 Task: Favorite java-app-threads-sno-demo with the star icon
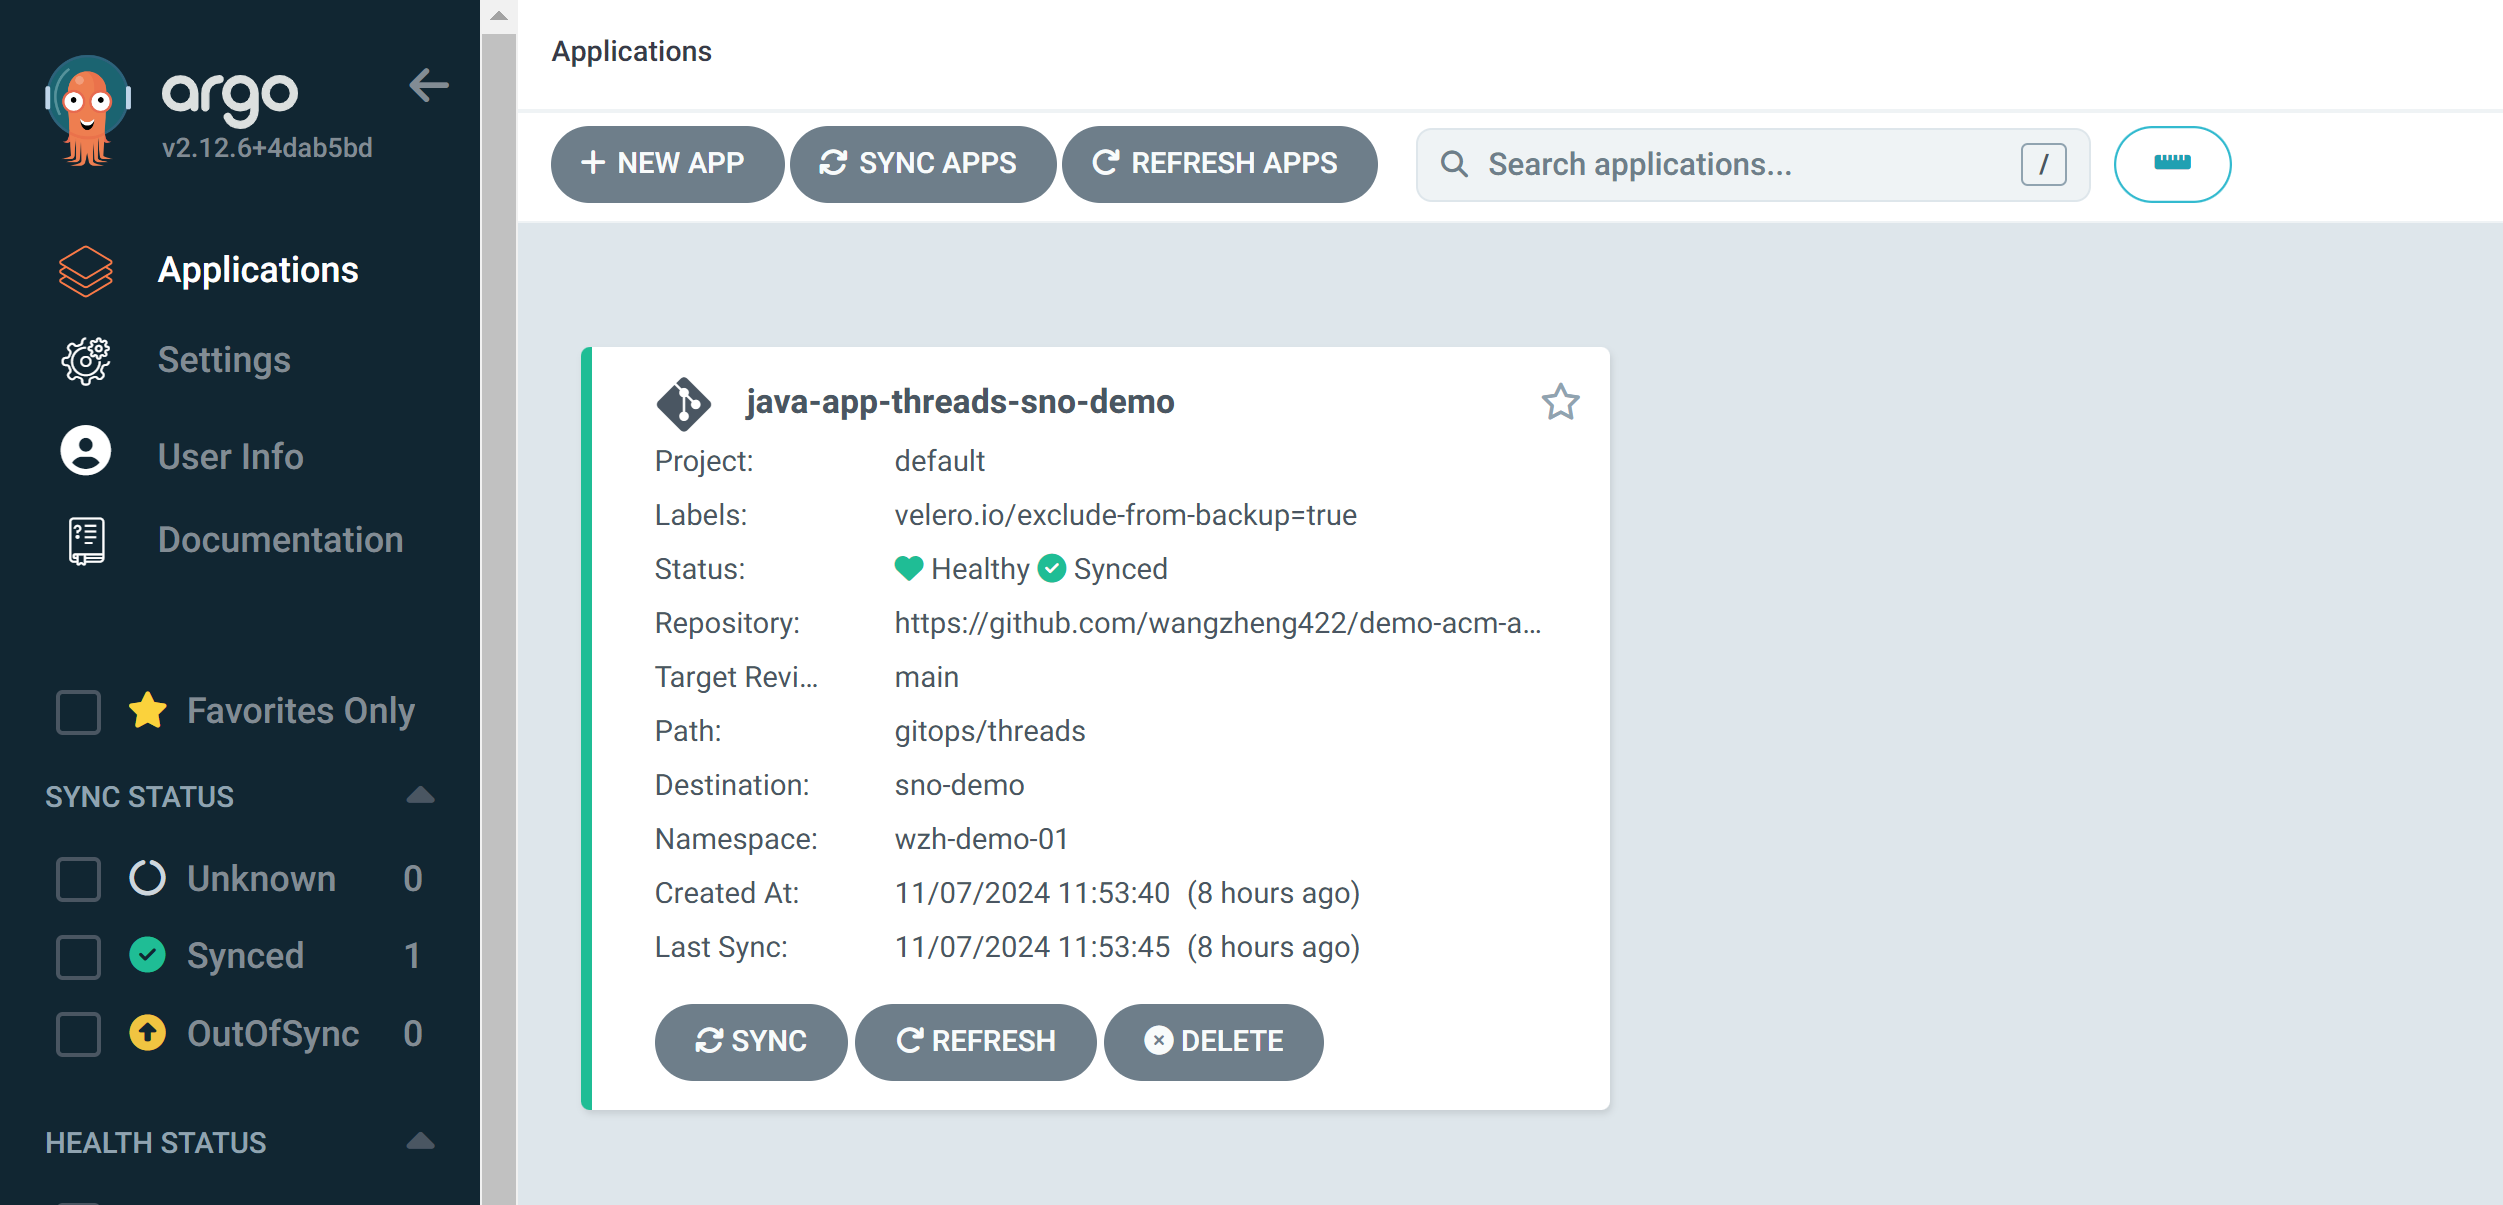(1559, 403)
